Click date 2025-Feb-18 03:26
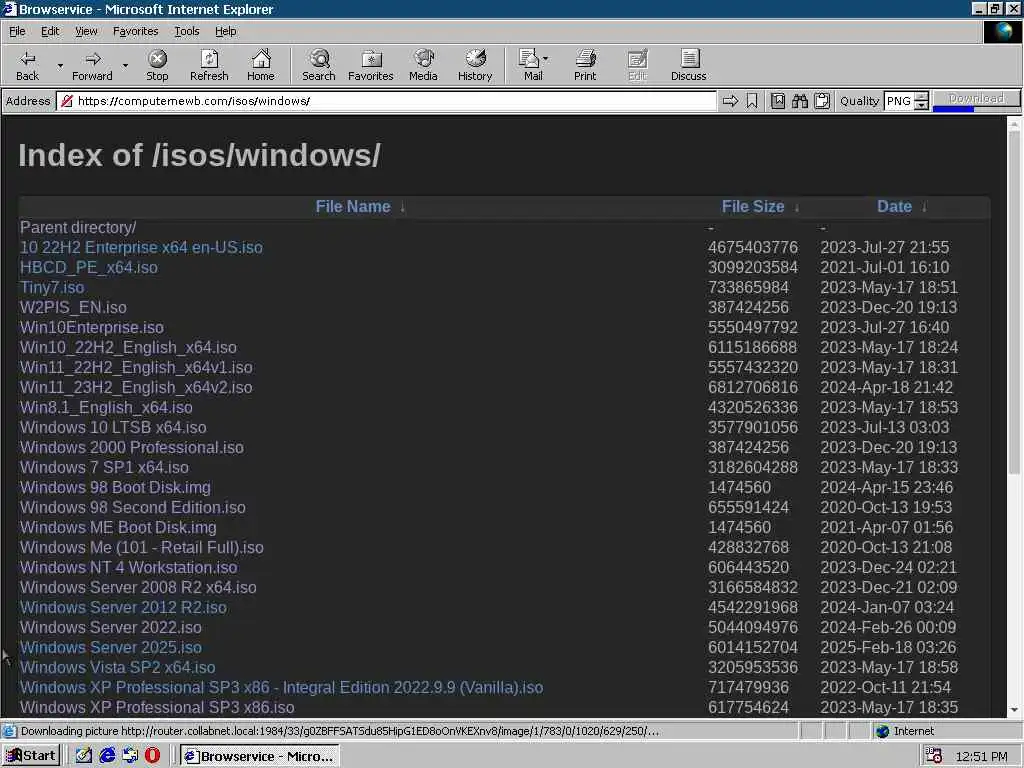 tap(888, 647)
